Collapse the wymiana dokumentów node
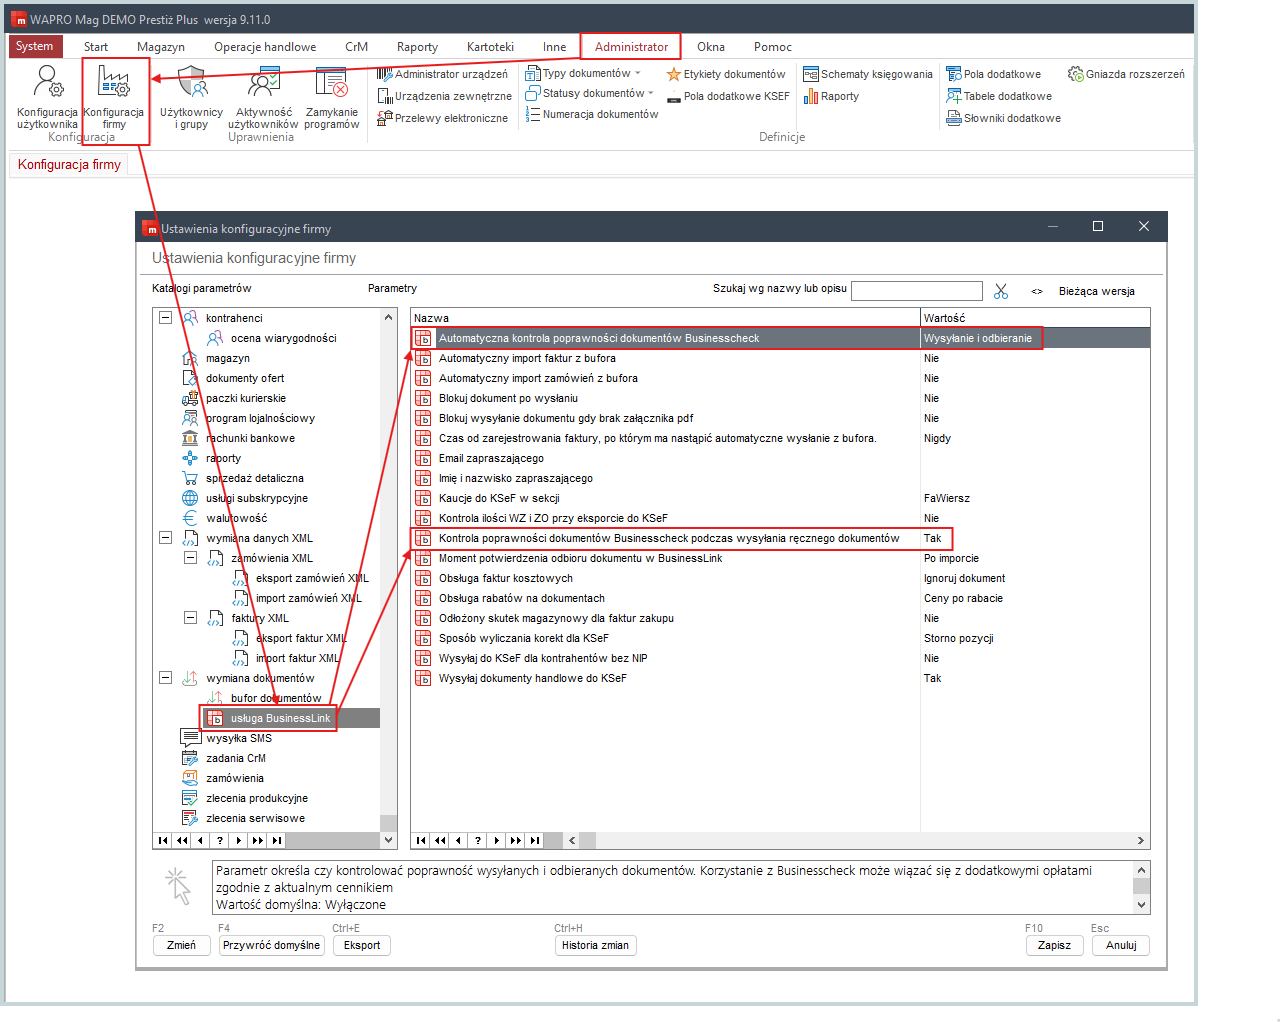This screenshot has height=1022, width=1281. click(166, 678)
